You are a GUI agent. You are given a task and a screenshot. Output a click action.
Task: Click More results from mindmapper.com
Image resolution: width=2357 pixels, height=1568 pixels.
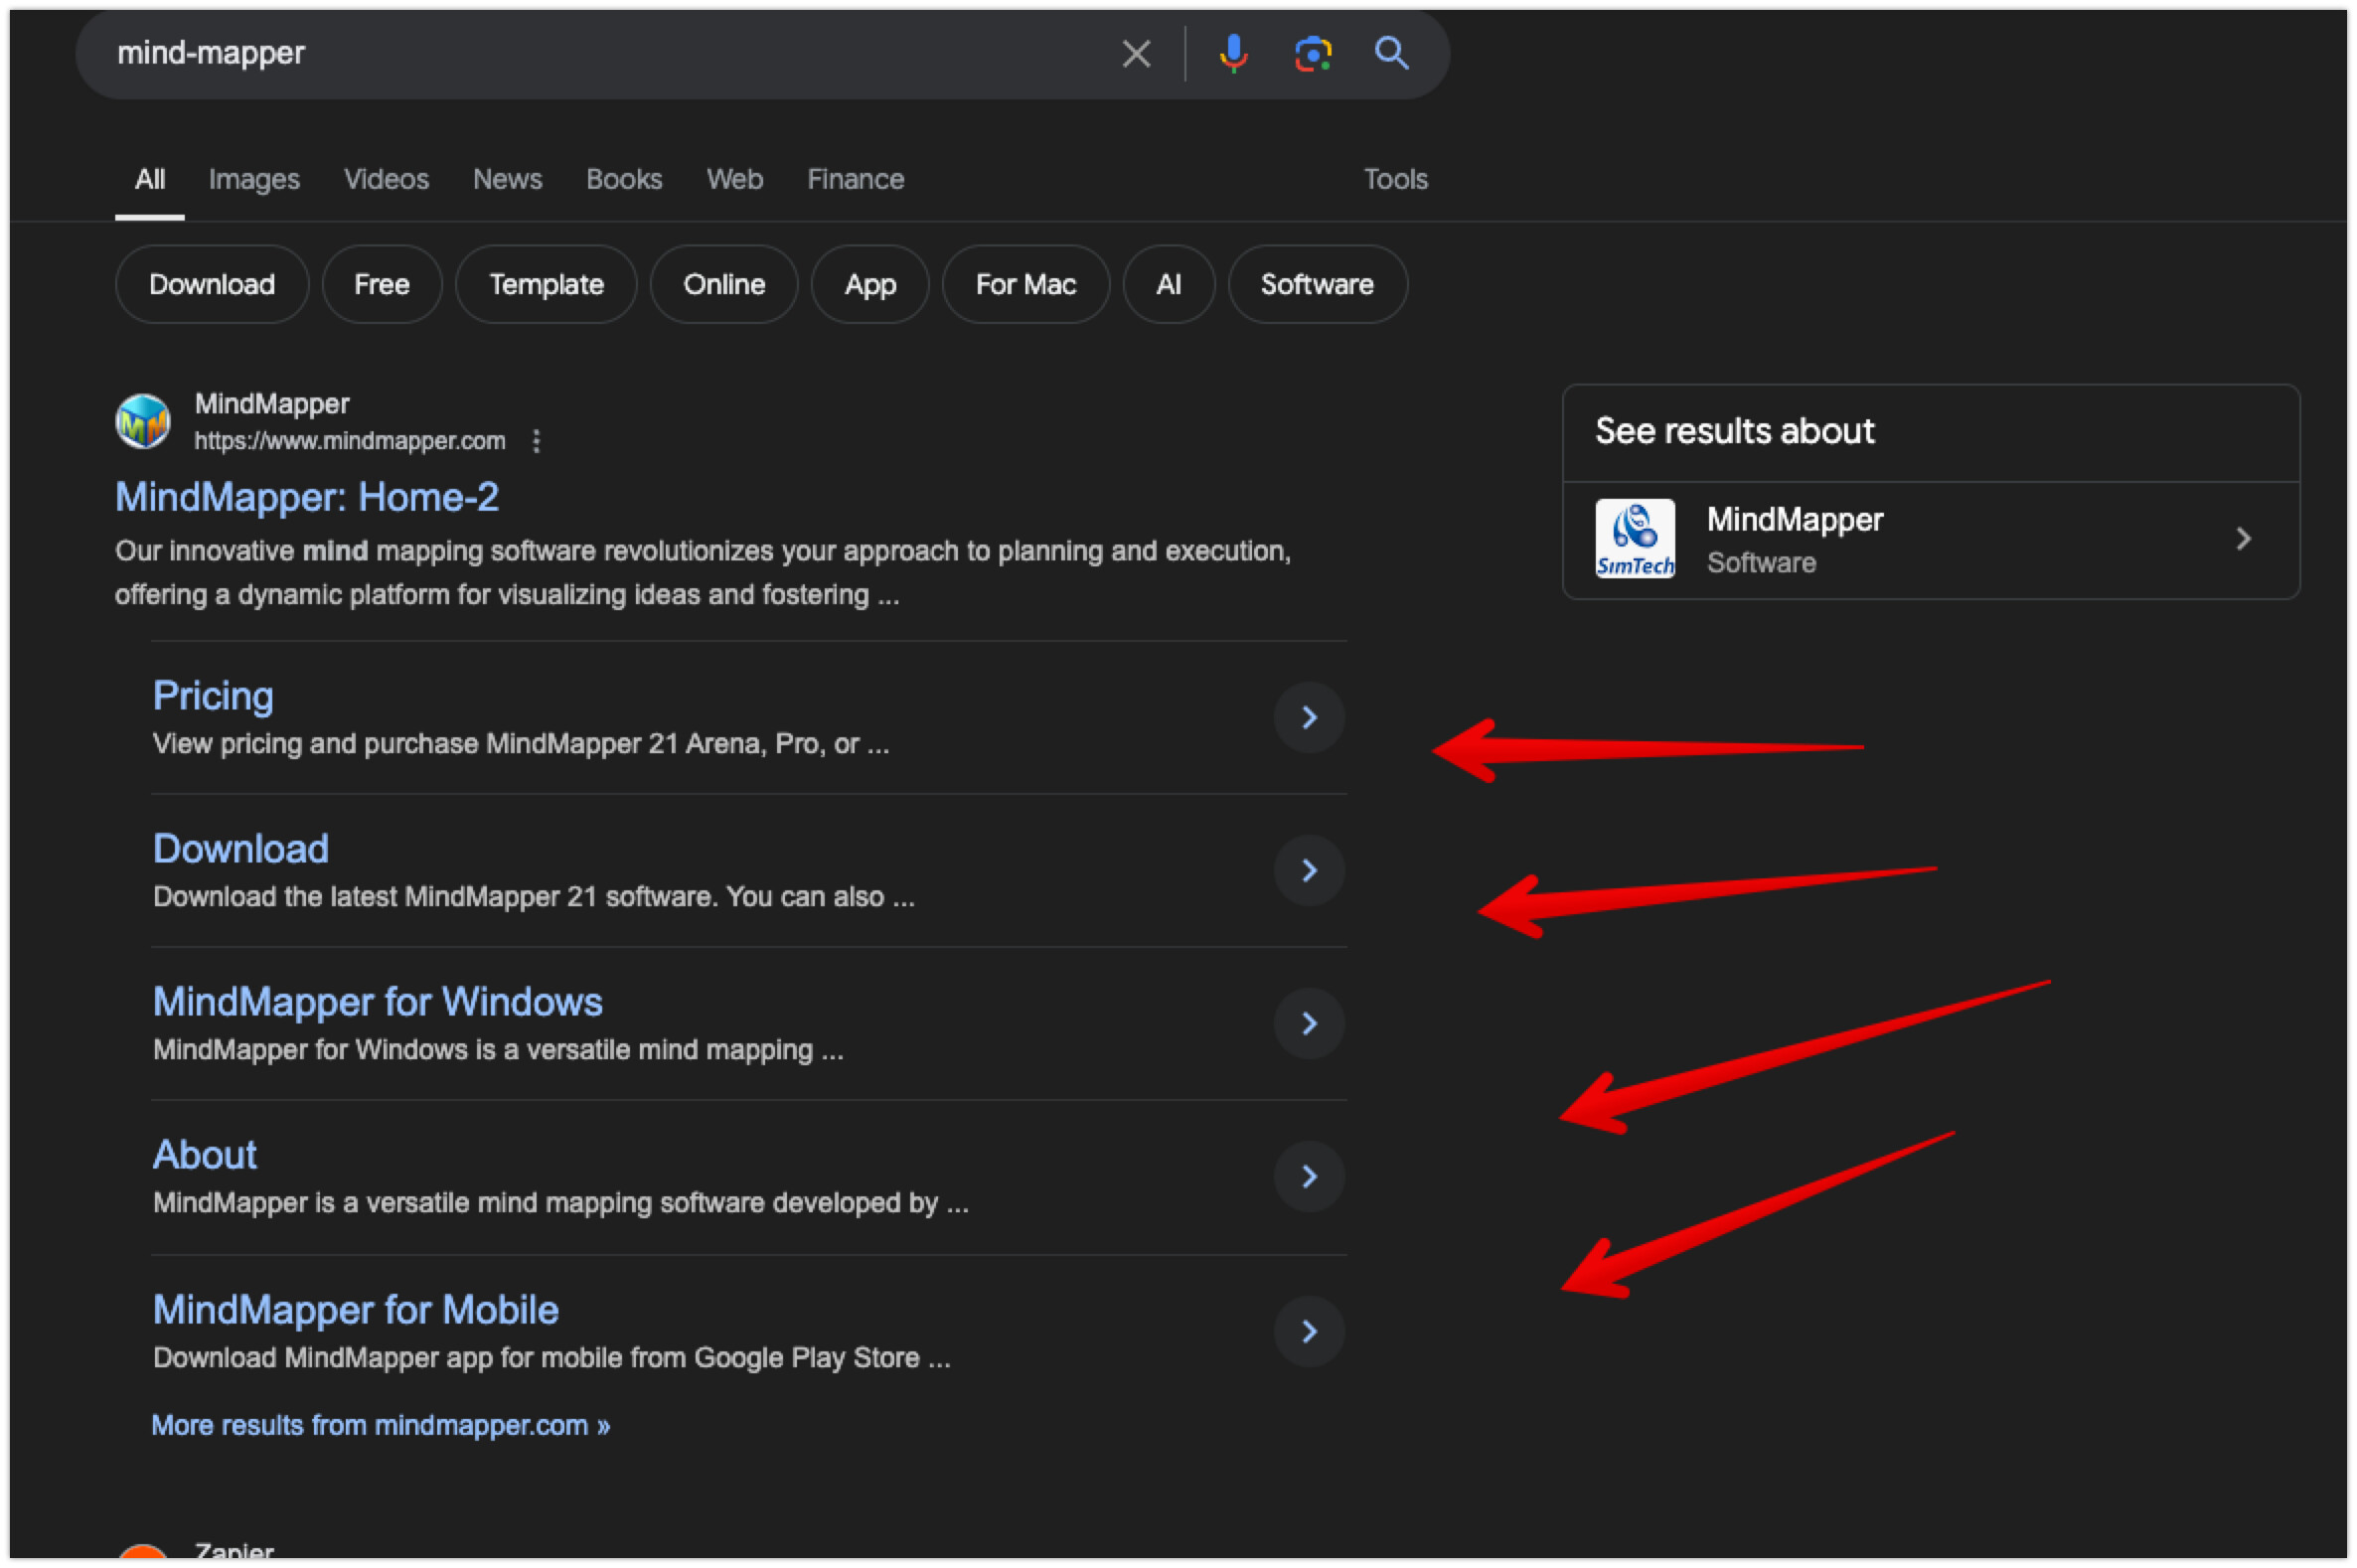pos(380,1425)
